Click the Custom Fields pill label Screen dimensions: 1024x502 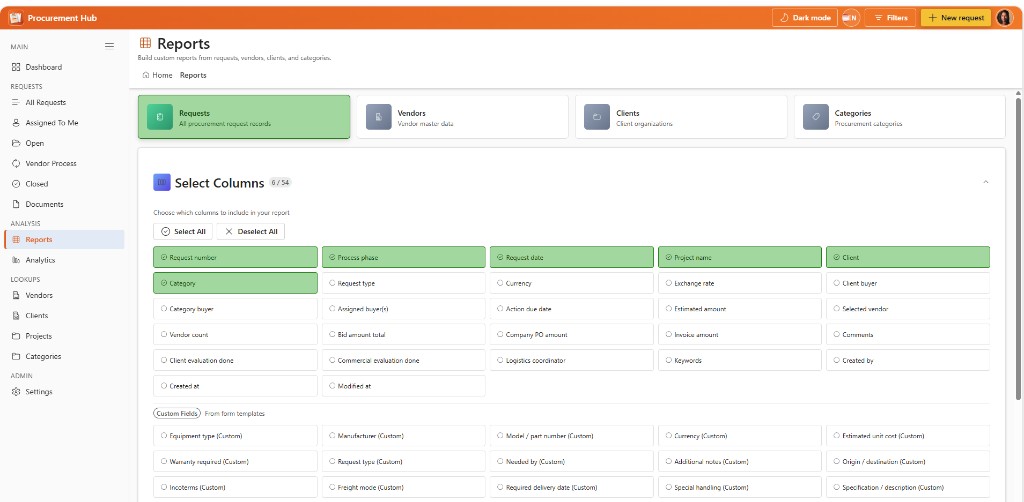(177, 414)
